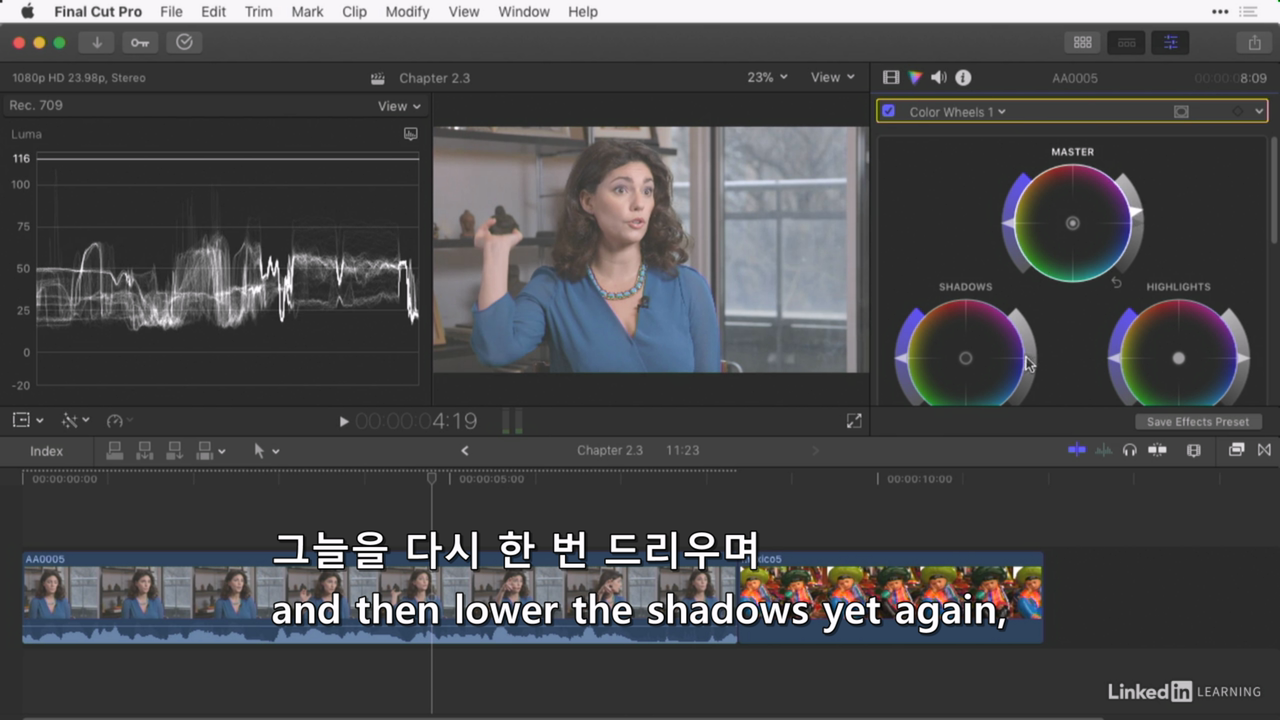This screenshot has height=720, width=1280.
Task: Click the clapperboard icon beside Chapter 2.3
Action: coord(378,78)
